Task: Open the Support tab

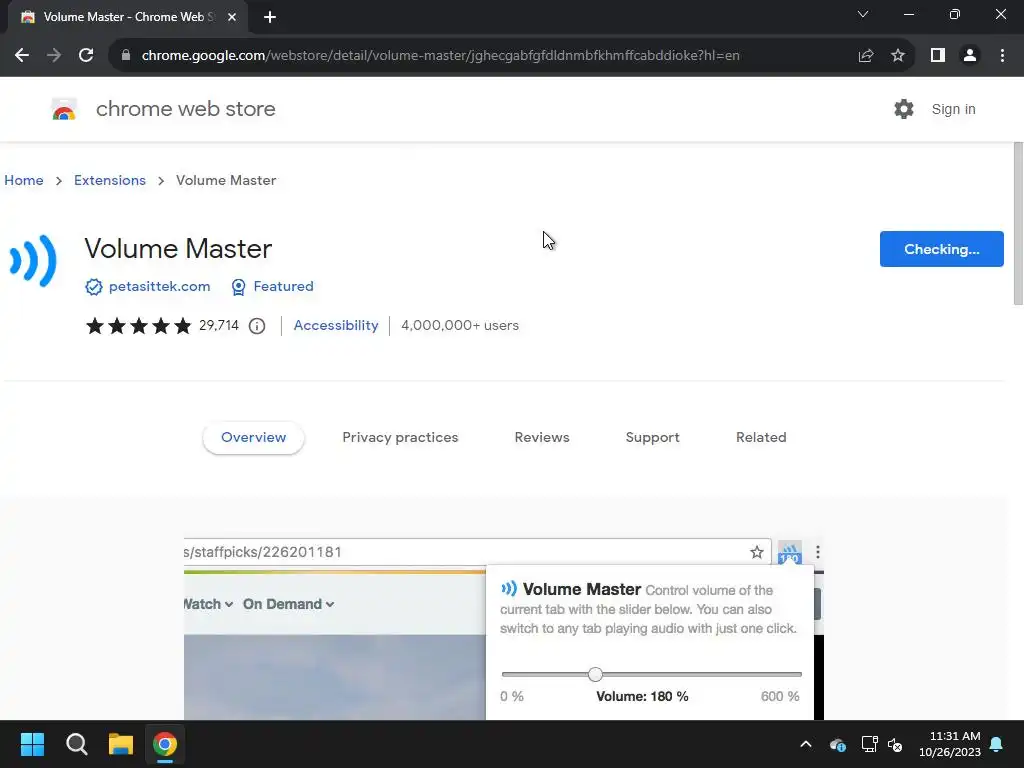Action: (652, 438)
